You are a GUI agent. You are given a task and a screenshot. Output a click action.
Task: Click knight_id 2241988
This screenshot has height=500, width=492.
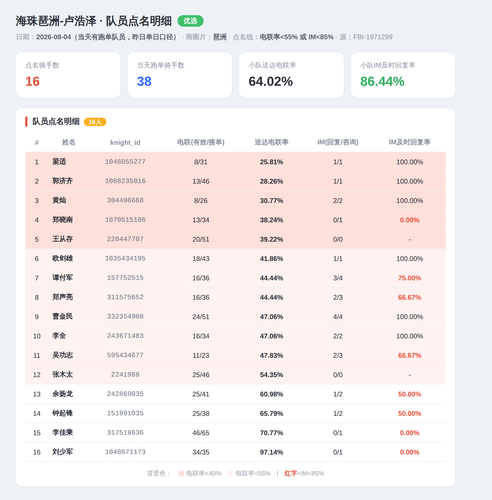click(125, 374)
